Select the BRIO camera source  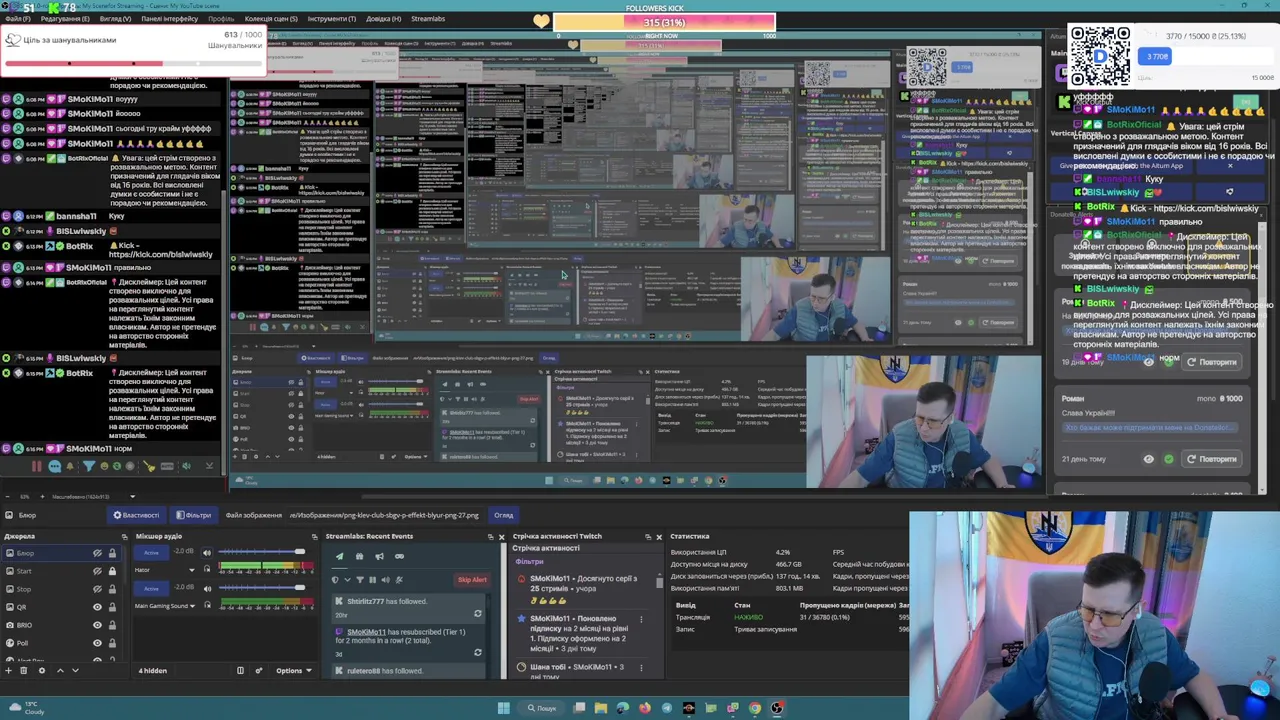pos(60,625)
